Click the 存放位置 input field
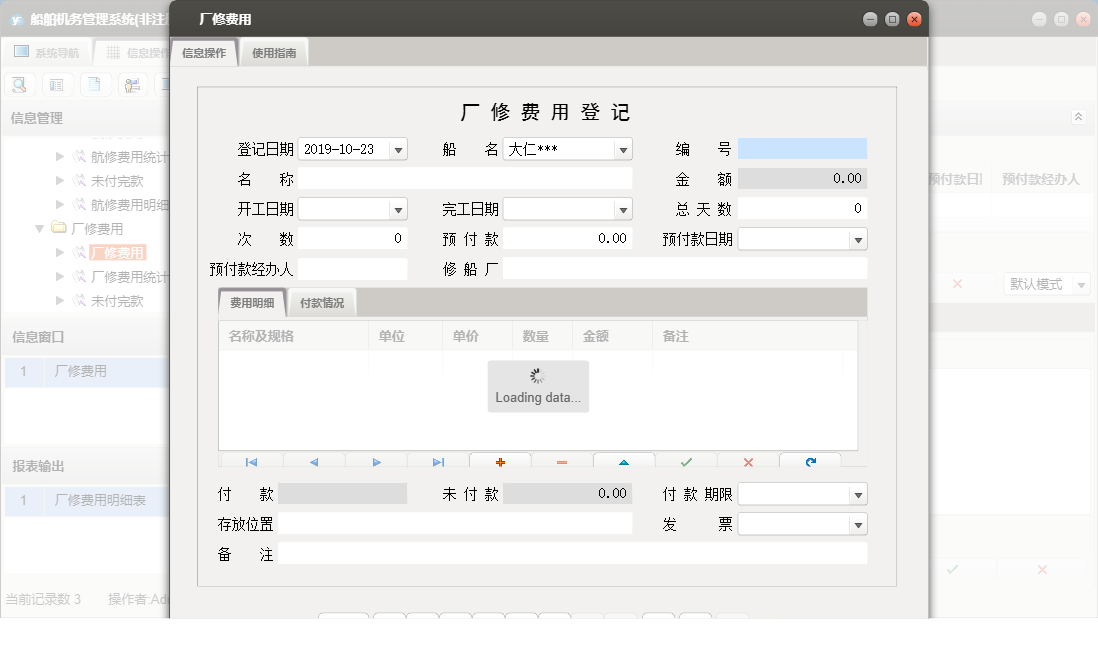The height and width of the screenshot is (655, 1098). 455,524
